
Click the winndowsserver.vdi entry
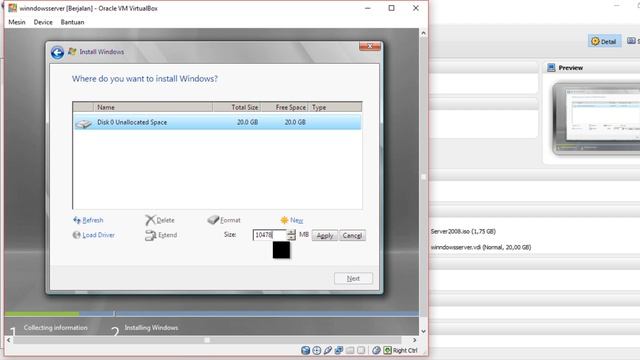point(481,247)
